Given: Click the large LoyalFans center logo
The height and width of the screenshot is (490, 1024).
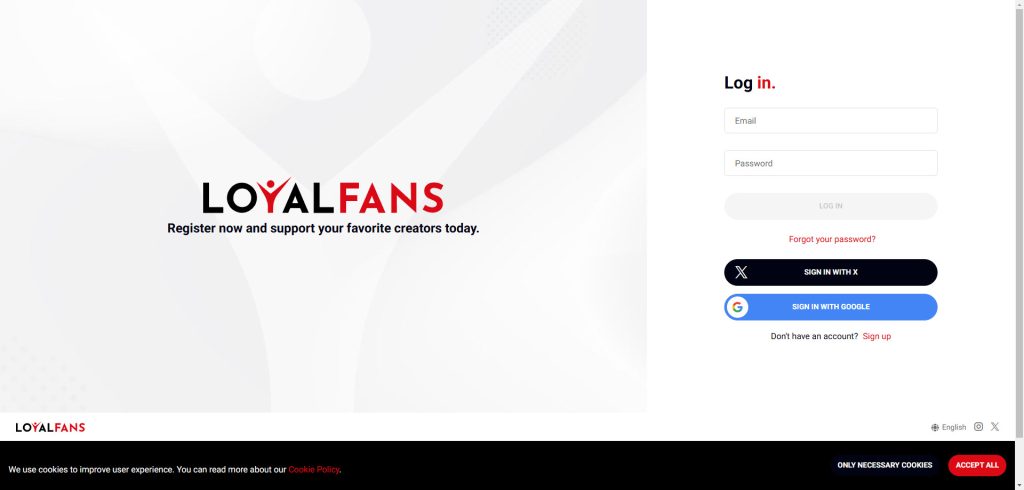Looking at the screenshot, I should tap(323, 196).
